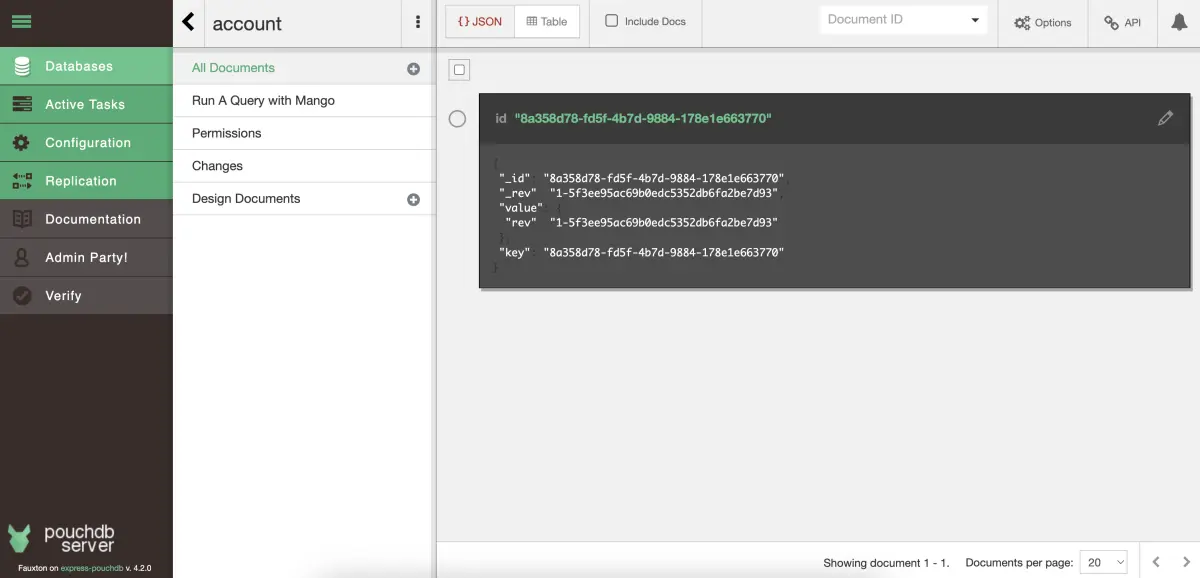This screenshot has width=1200, height=578.
Task: Go to the next page of documents
Action: [x=1186, y=562]
